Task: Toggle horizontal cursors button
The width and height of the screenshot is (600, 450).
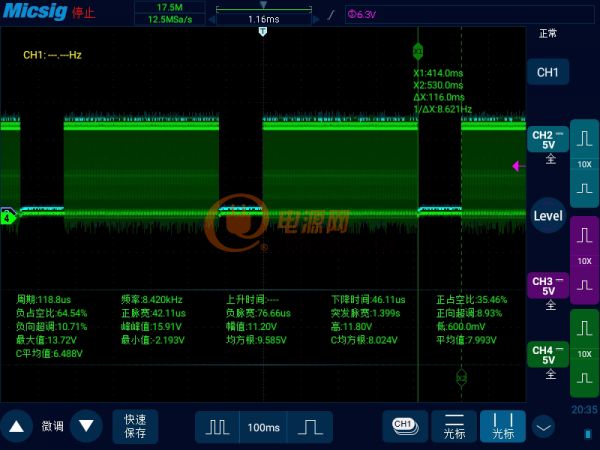Action: pyautogui.click(x=454, y=426)
